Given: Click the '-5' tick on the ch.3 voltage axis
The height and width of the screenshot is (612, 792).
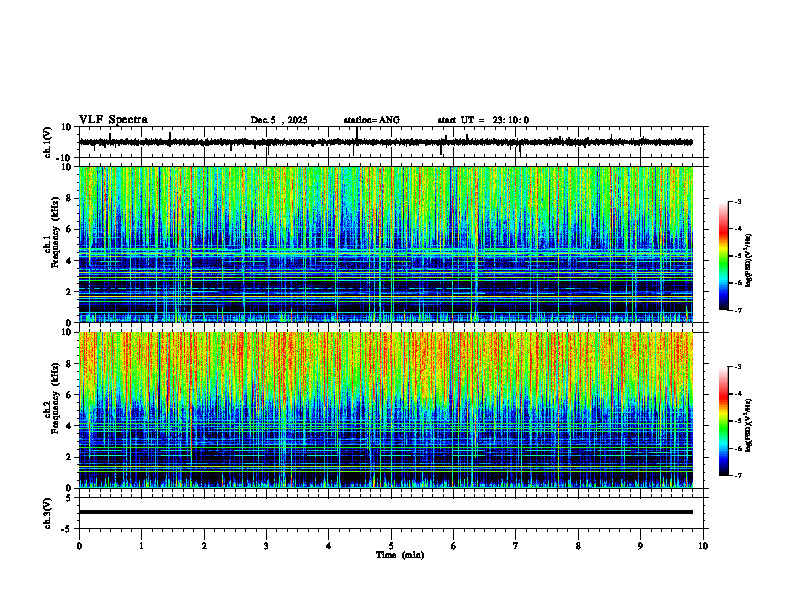Looking at the screenshot, I should click(x=67, y=529).
